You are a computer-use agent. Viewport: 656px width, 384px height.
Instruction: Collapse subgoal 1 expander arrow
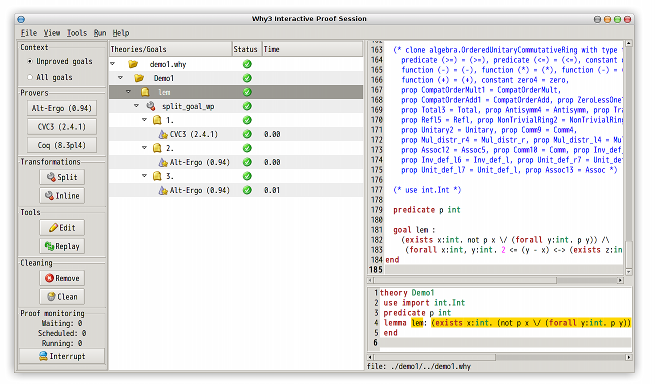(144, 120)
